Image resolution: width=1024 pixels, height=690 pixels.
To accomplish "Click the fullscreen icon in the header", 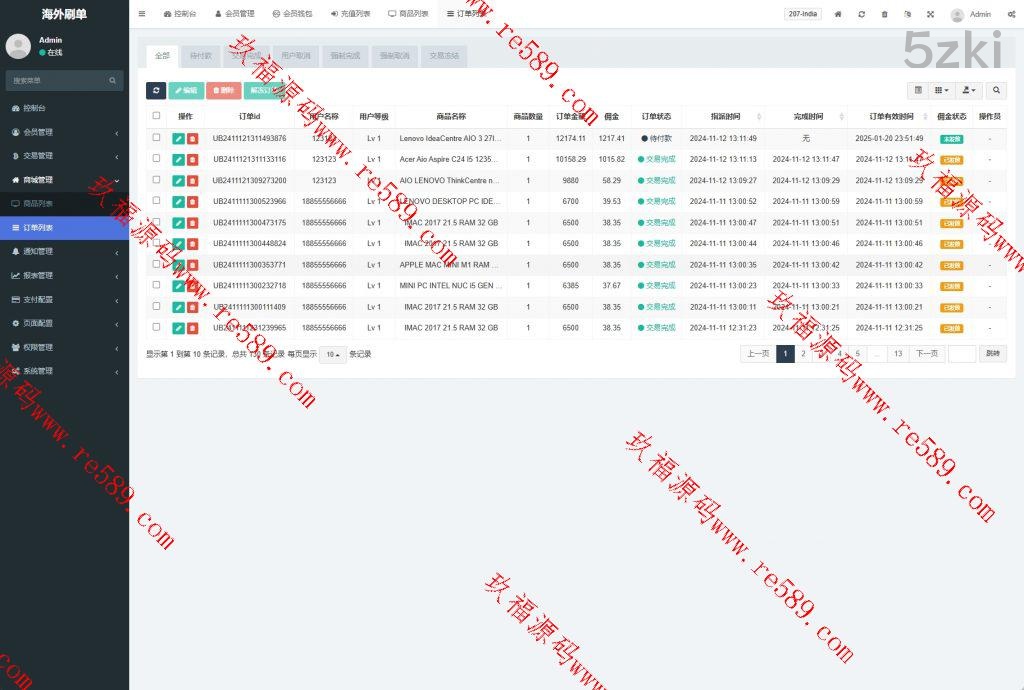I will click(930, 14).
